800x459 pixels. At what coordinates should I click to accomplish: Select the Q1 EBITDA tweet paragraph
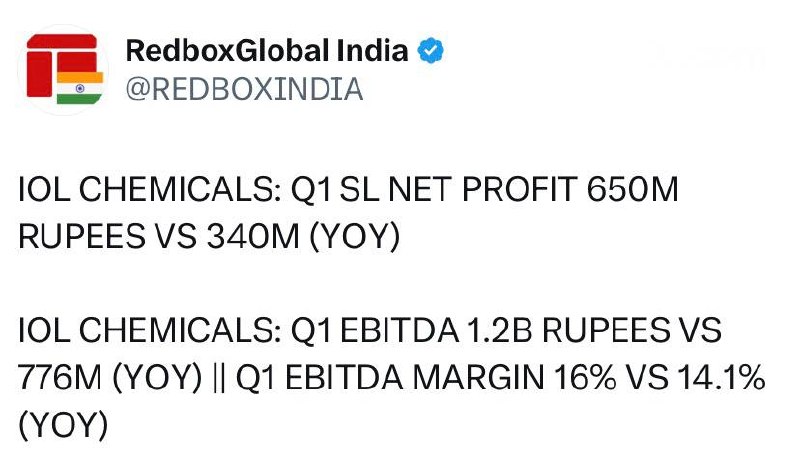[x=392, y=377]
